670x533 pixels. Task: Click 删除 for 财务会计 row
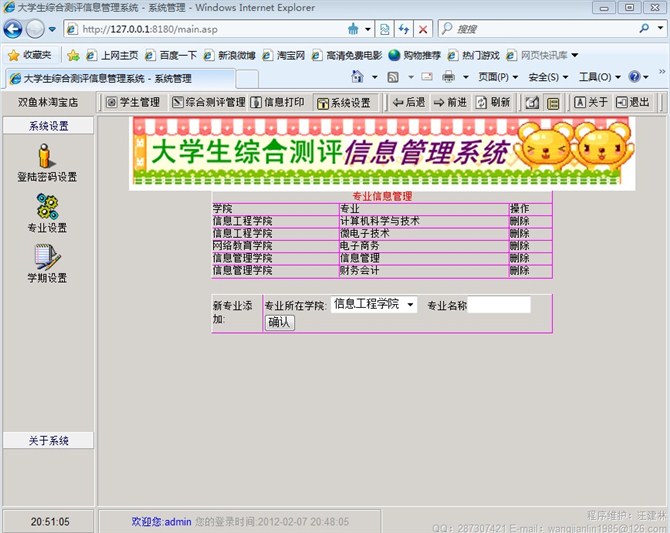coord(519,270)
